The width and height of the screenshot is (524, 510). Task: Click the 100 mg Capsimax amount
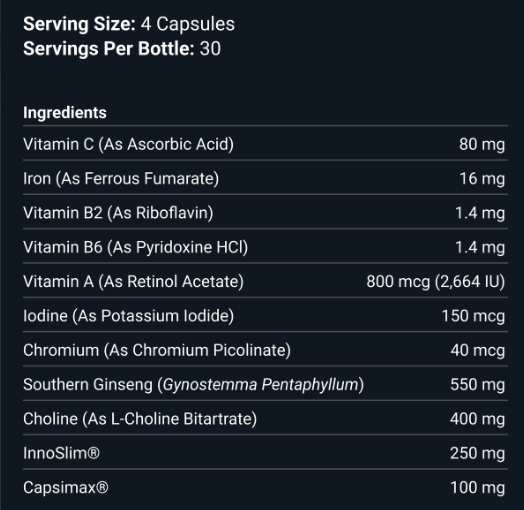point(478,487)
